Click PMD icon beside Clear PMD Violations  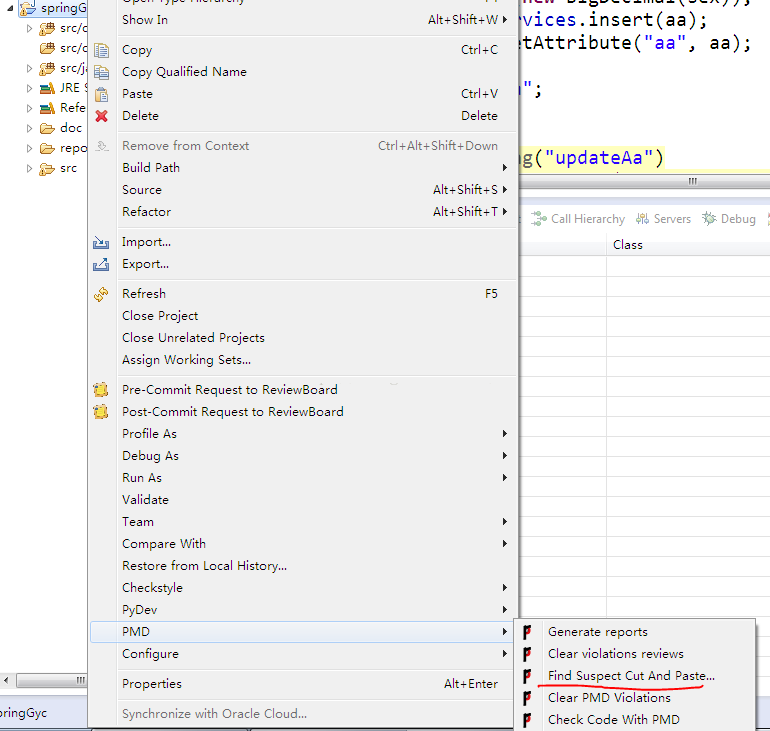point(527,698)
